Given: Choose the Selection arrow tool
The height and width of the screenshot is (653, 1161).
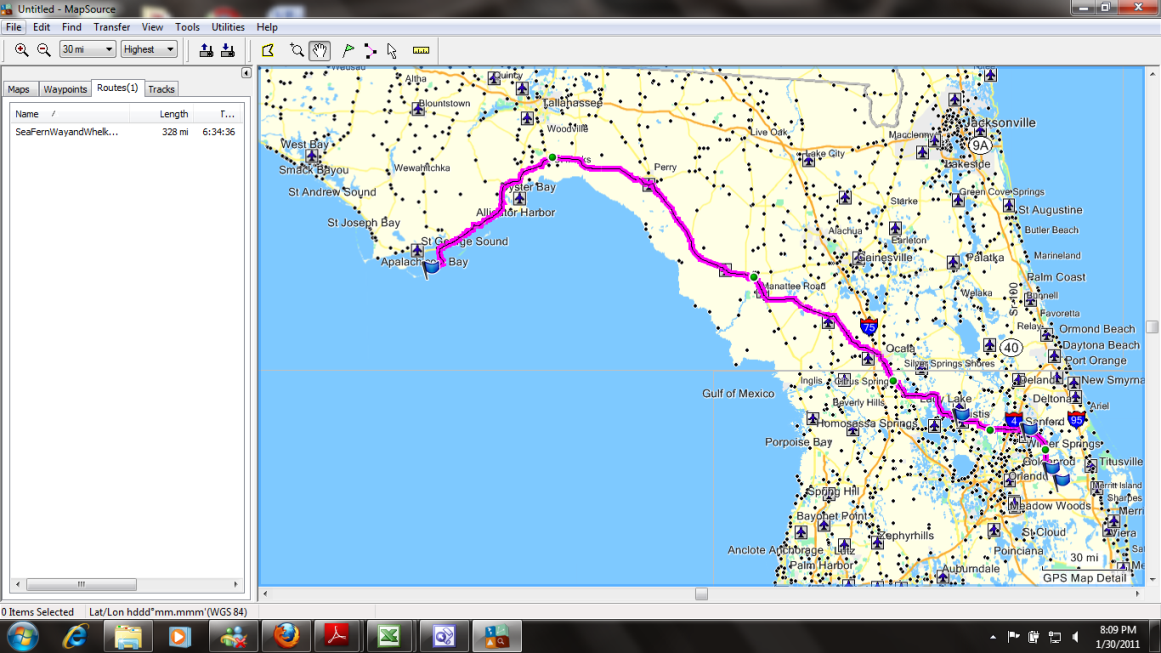Looking at the screenshot, I should coord(392,50).
